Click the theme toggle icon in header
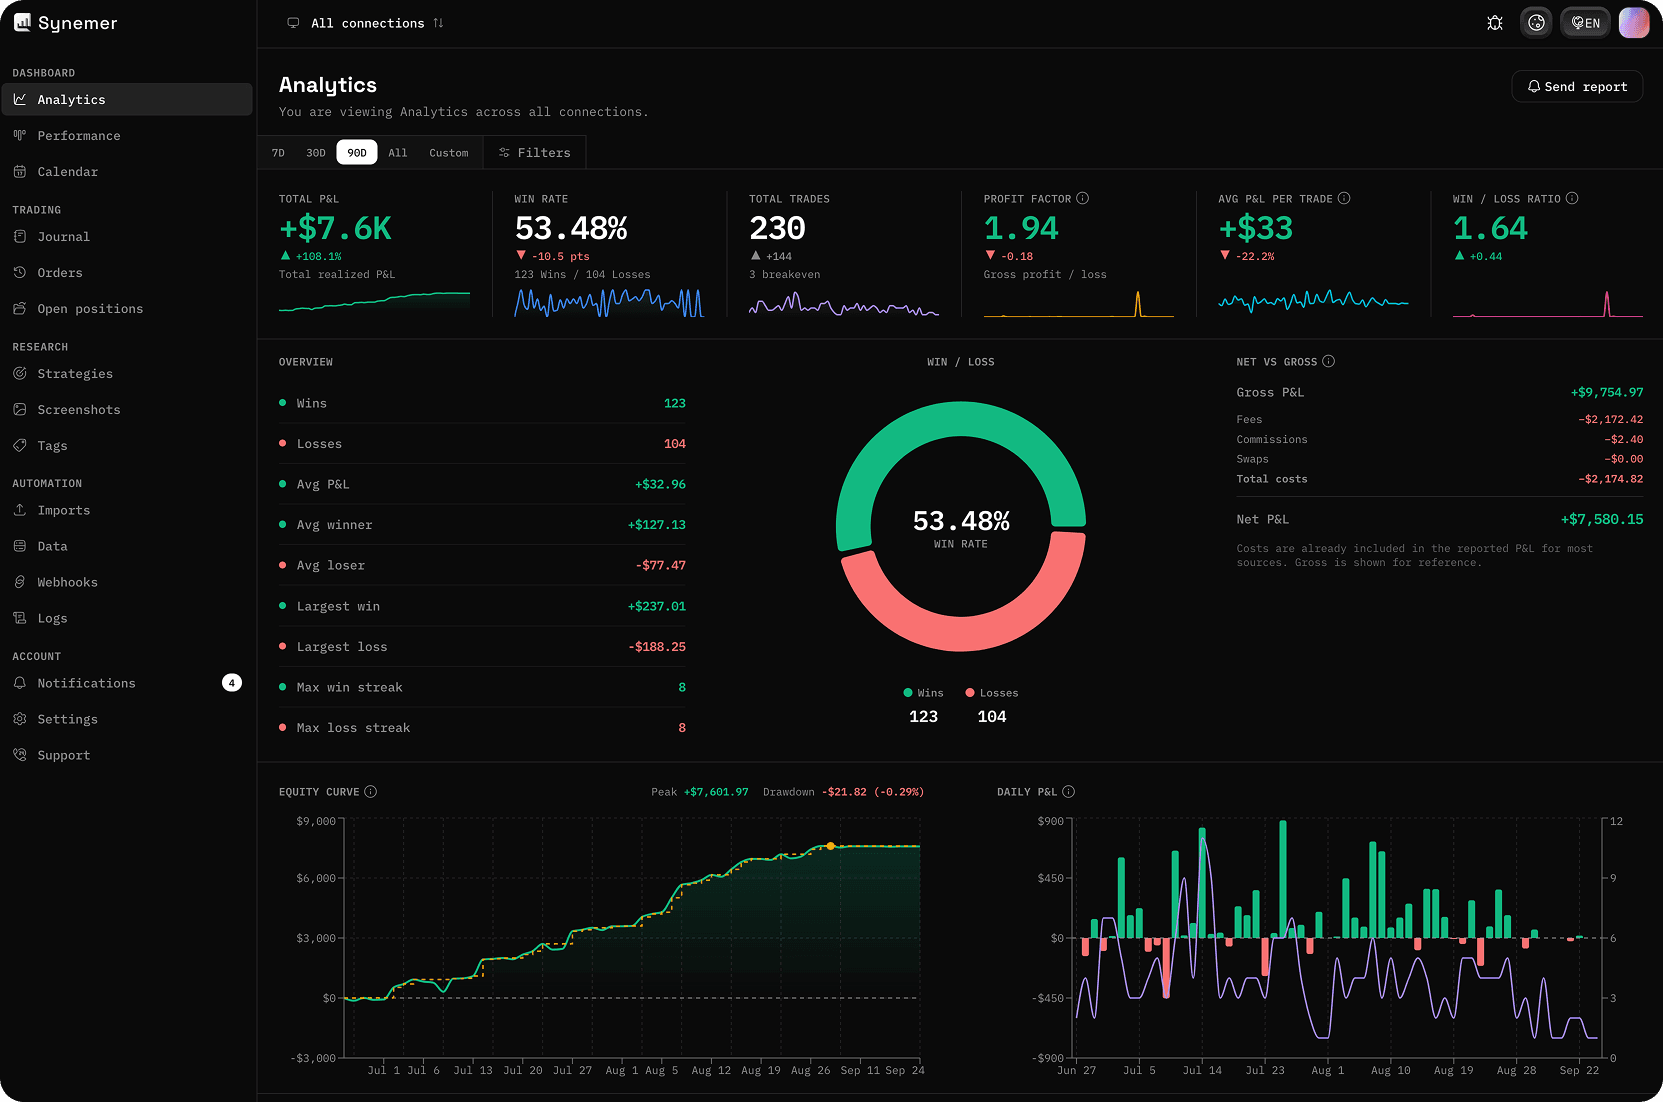 [x=1537, y=23]
